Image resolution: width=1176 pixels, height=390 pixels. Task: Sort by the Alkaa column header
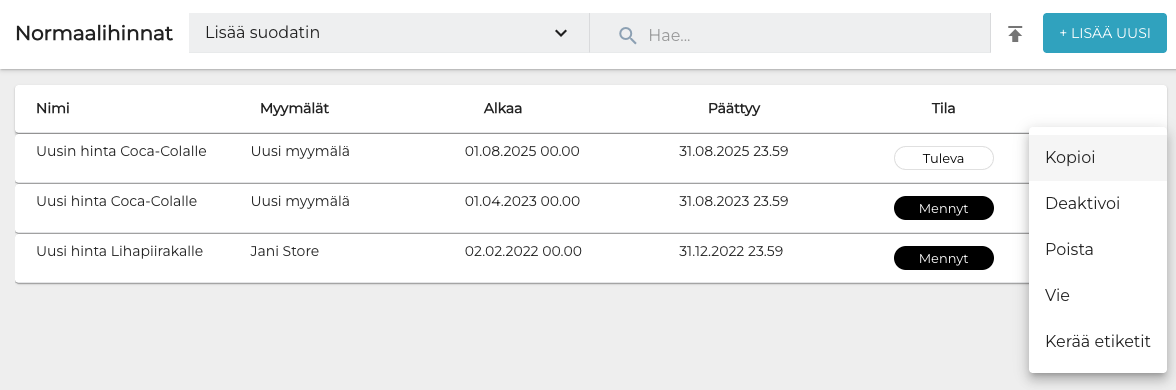(502, 108)
